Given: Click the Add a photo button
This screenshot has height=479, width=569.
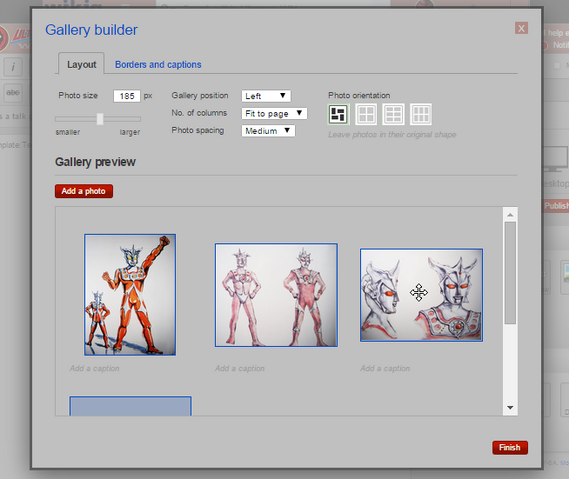Looking at the screenshot, I should (x=84, y=191).
